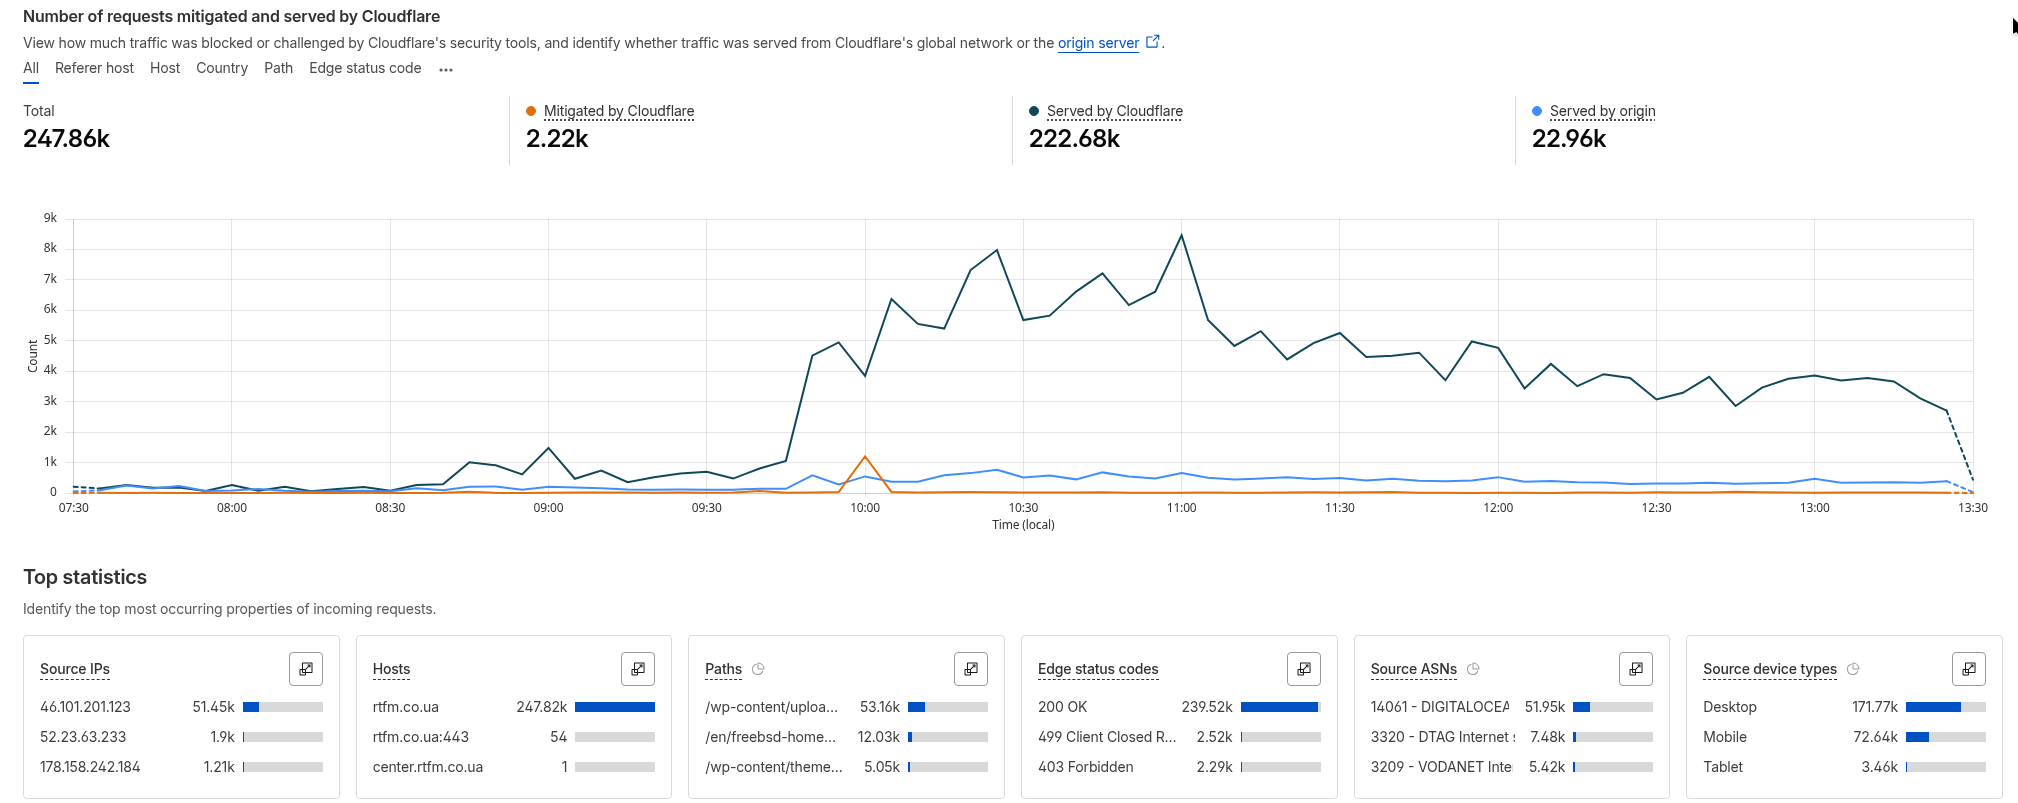Image resolution: width=2018 pixels, height=803 pixels.
Task: Click the orange mitigated spike at 10:00
Action: coord(865,457)
